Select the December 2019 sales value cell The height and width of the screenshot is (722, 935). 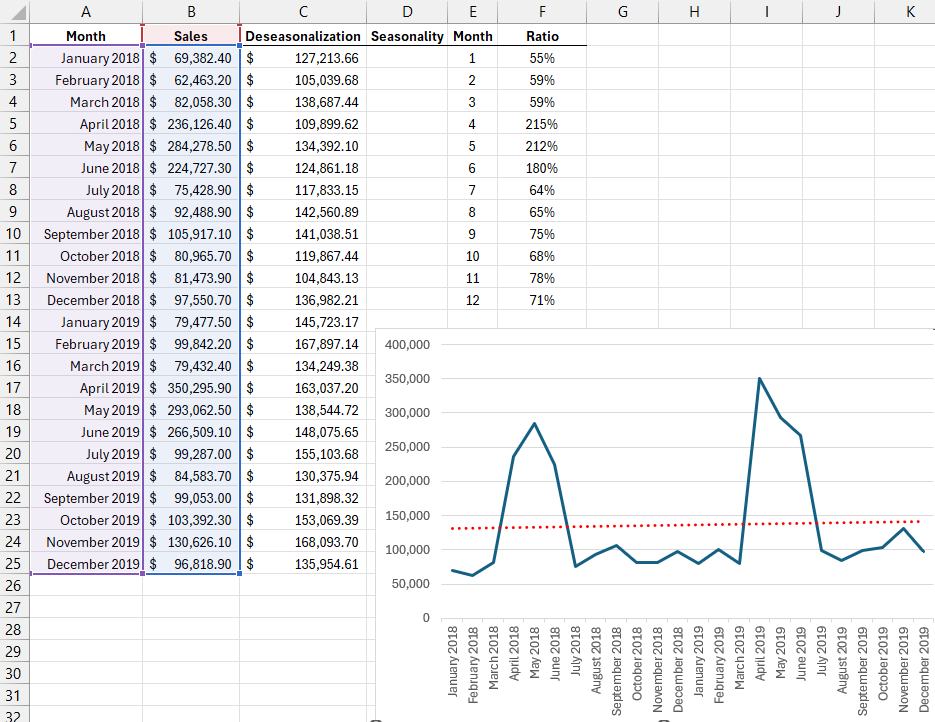pos(190,564)
